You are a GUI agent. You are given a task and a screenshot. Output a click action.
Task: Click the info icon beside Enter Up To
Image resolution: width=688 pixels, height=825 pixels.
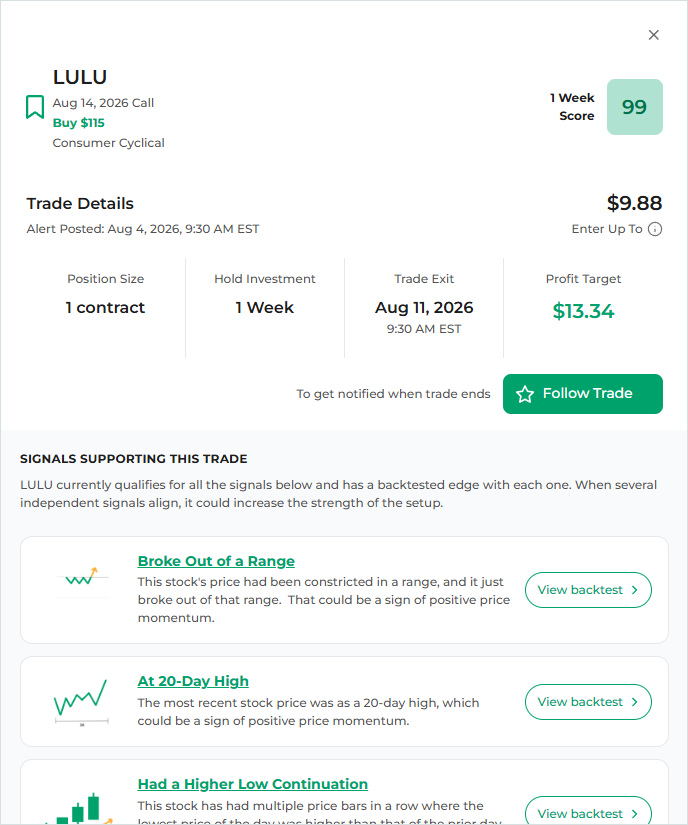click(655, 229)
